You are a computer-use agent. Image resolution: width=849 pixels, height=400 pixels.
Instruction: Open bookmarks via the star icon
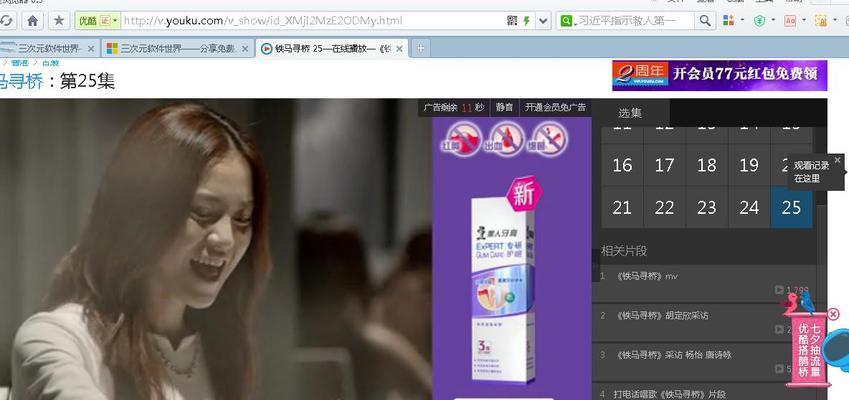point(58,21)
